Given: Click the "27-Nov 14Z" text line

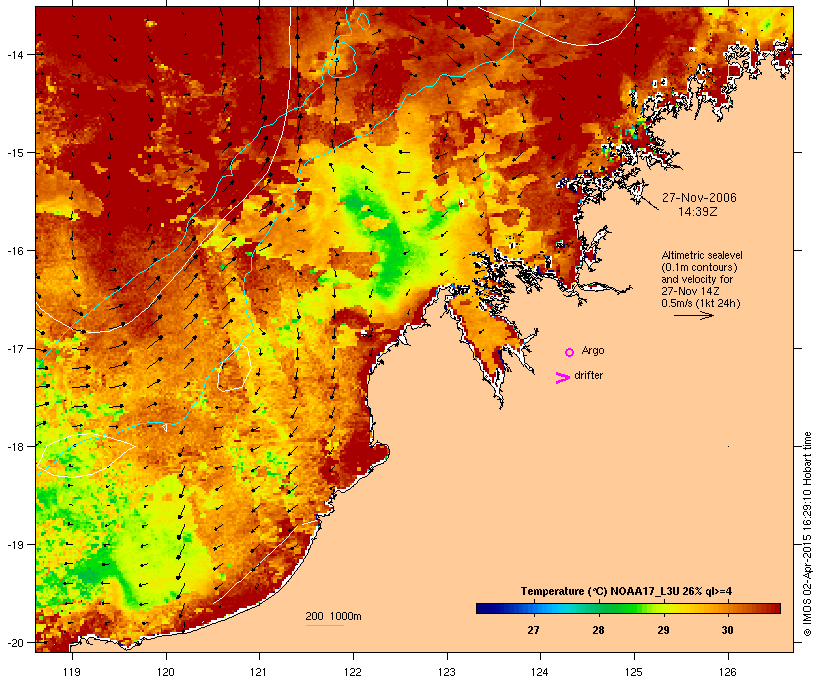Looking at the screenshot, I should pyautogui.click(x=689, y=291).
